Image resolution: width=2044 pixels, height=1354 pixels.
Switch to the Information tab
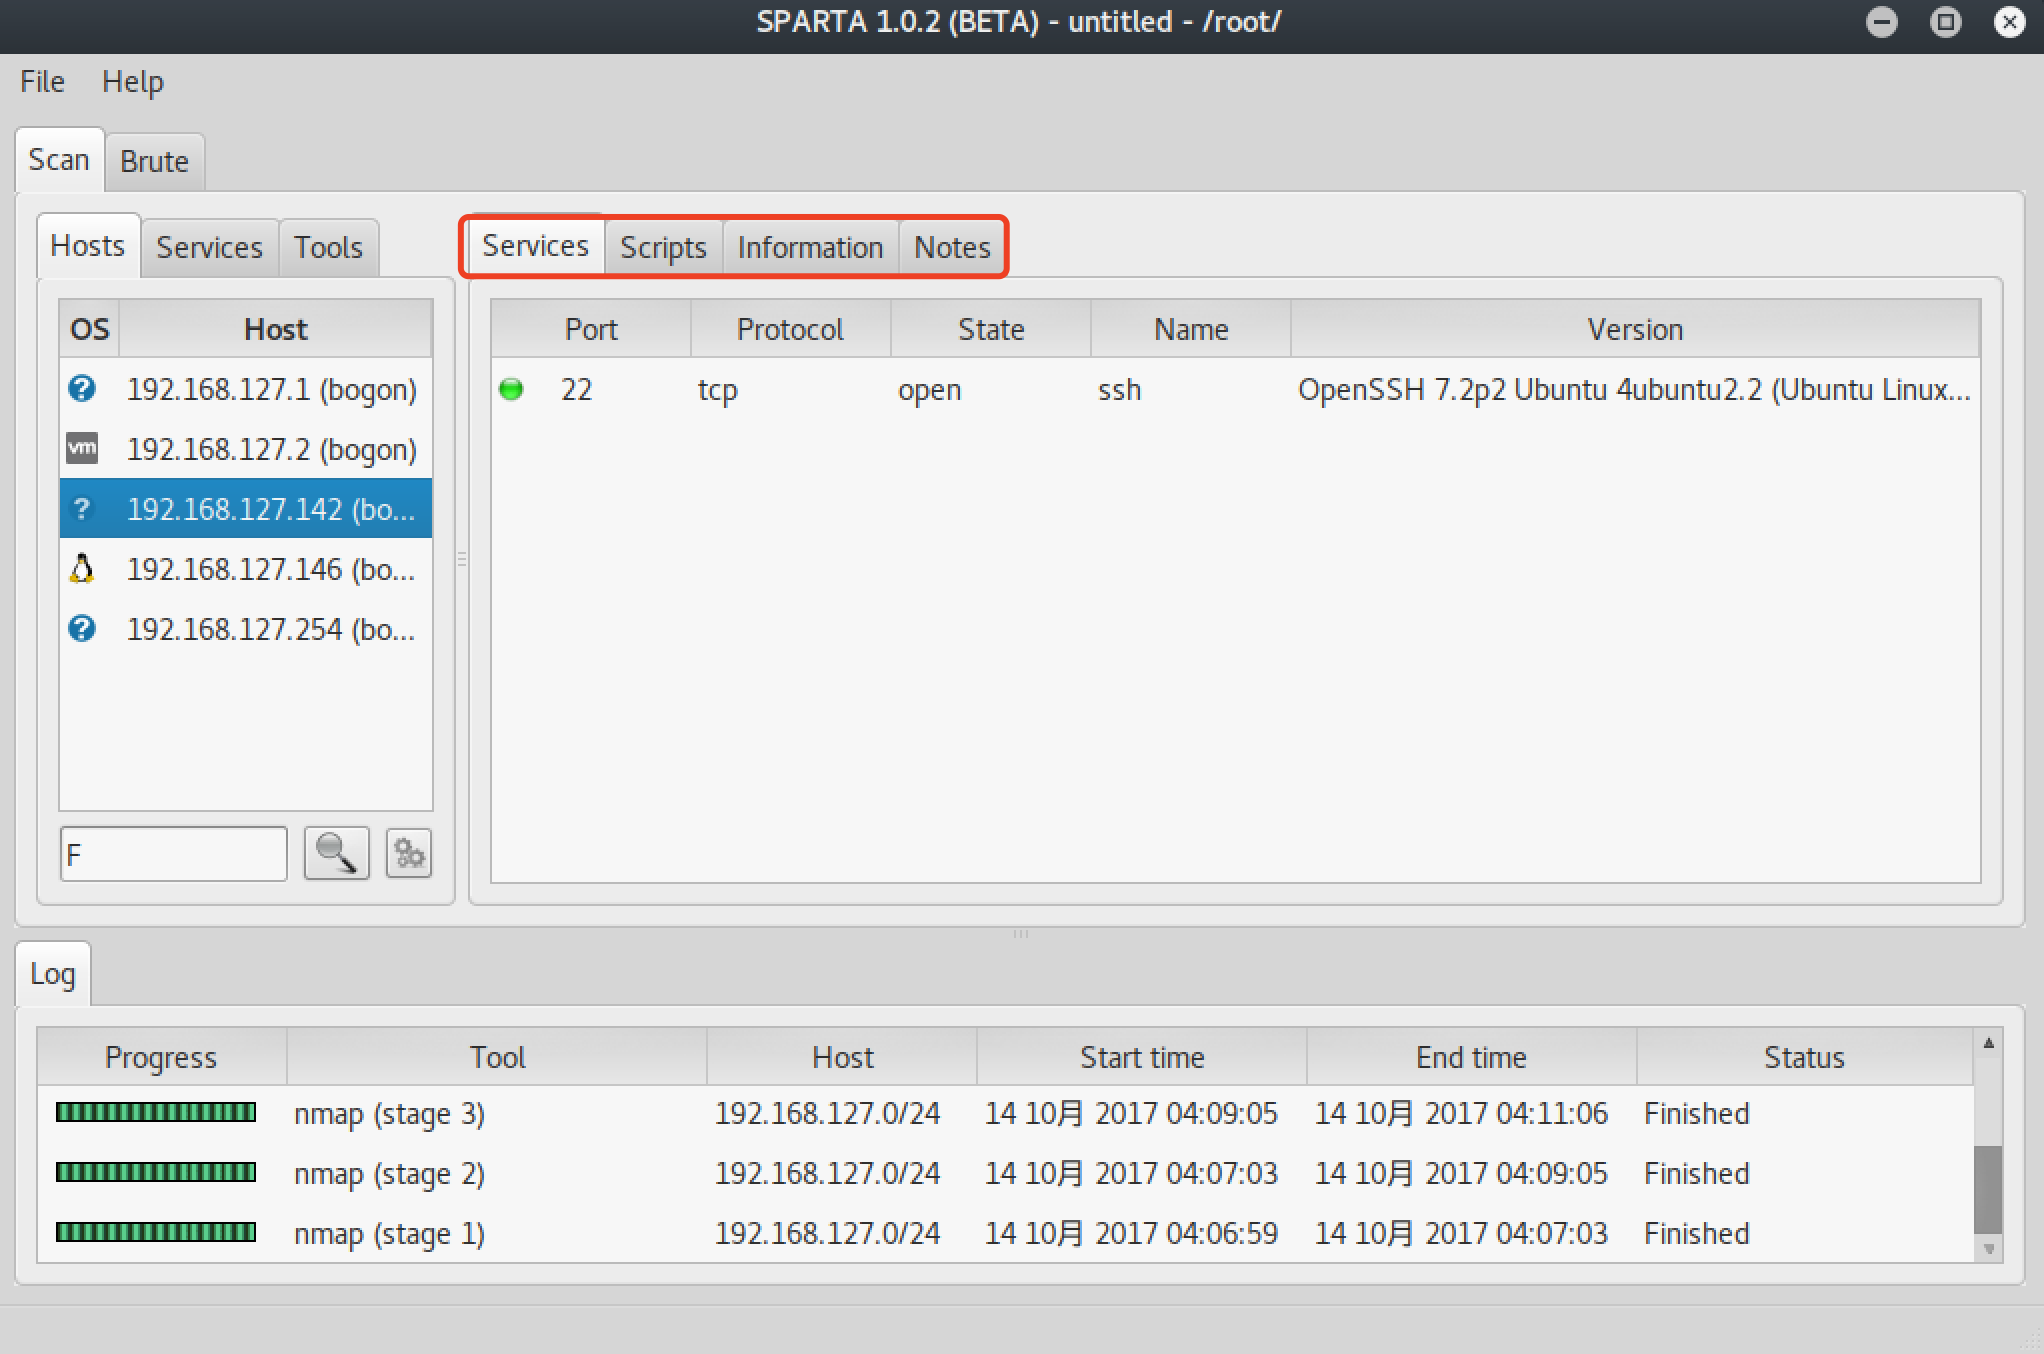coord(810,247)
